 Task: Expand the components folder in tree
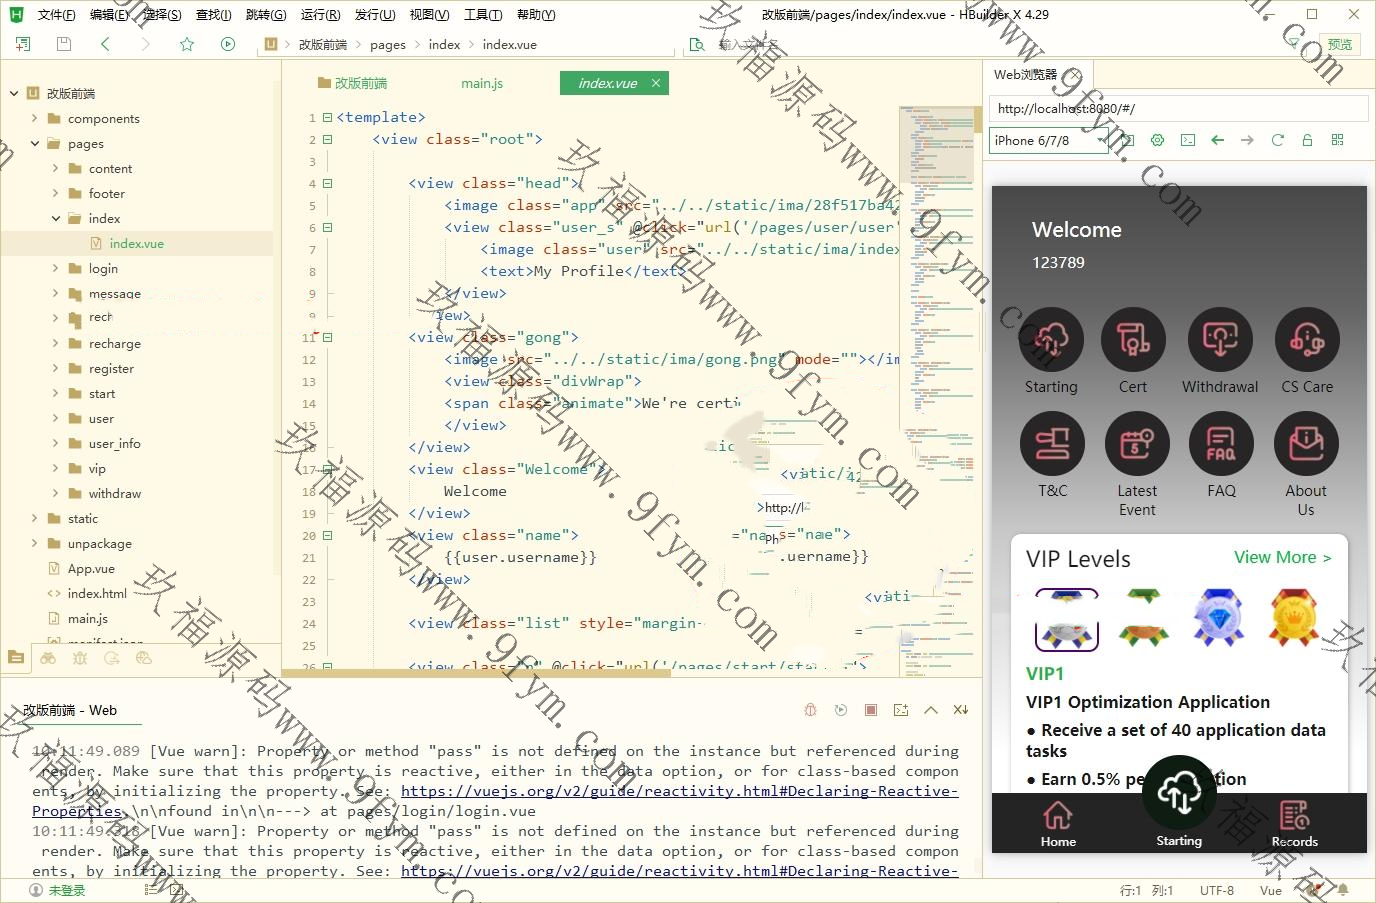coord(35,118)
